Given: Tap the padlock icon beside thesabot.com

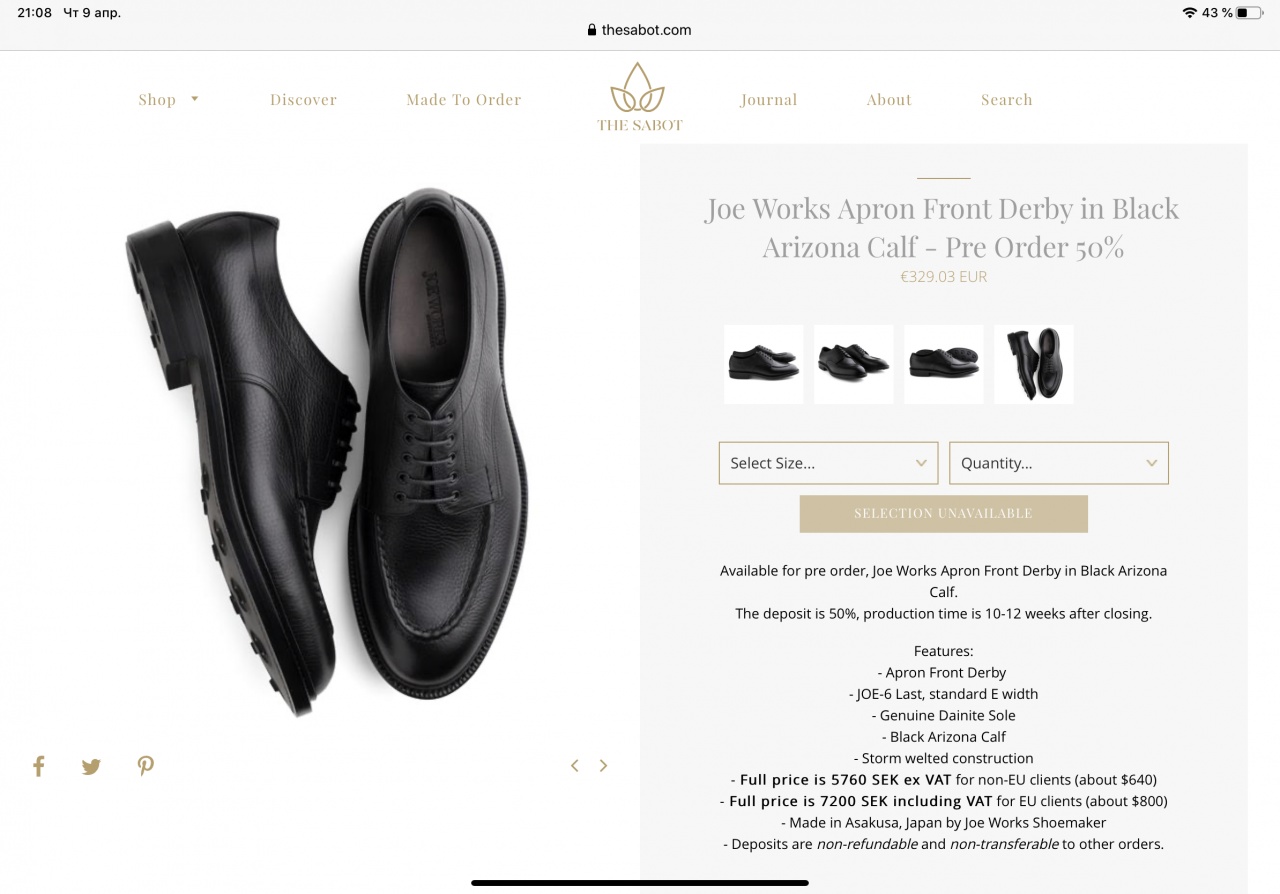Looking at the screenshot, I should (592, 30).
